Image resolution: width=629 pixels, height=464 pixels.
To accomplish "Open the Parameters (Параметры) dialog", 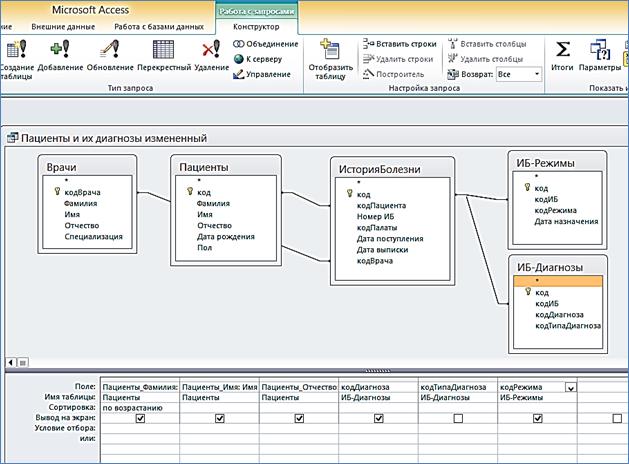I will point(600,55).
